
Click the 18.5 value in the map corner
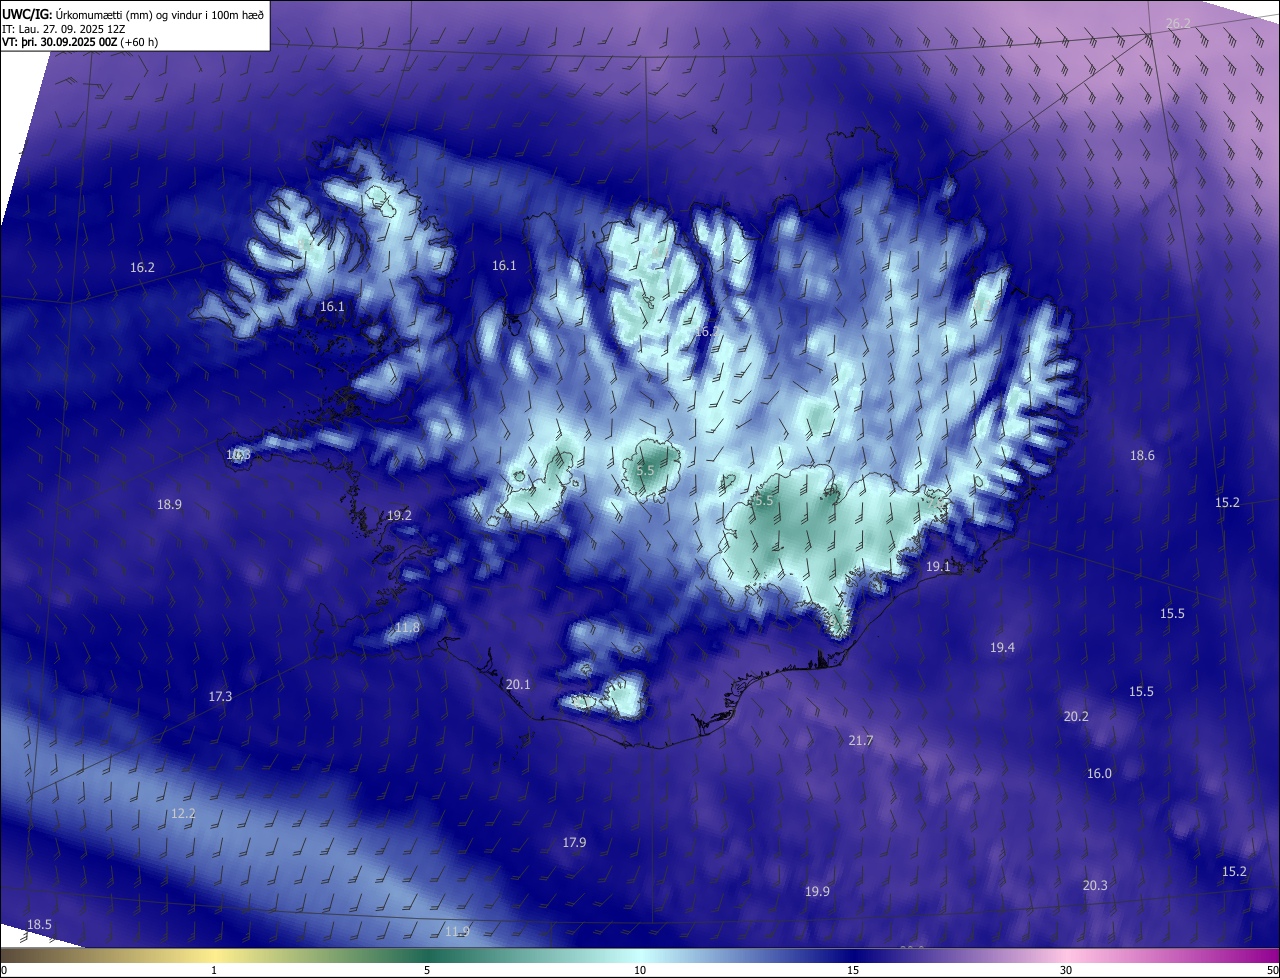[x=39, y=925]
